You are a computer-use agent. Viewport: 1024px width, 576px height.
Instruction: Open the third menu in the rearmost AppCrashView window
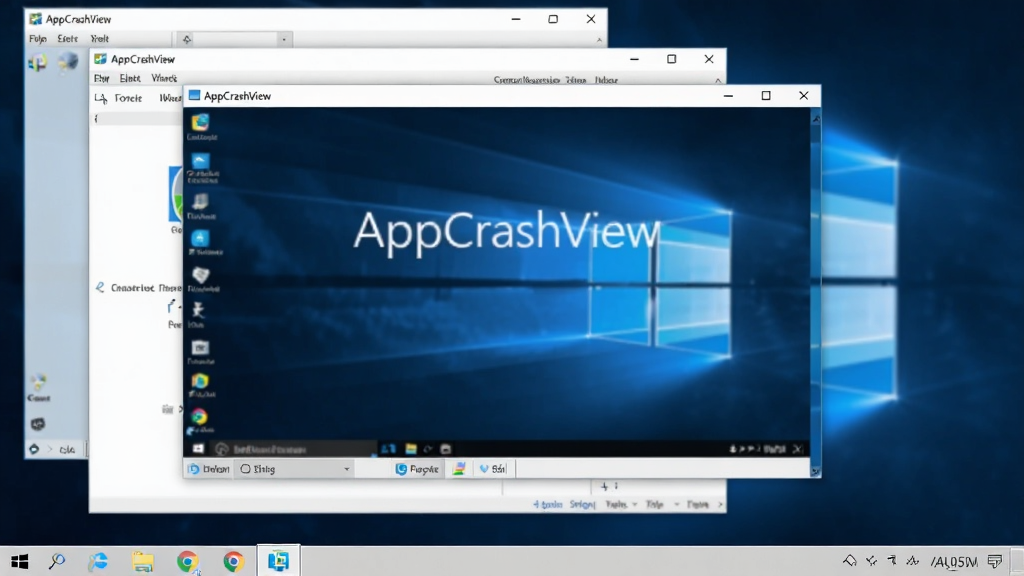(99, 39)
